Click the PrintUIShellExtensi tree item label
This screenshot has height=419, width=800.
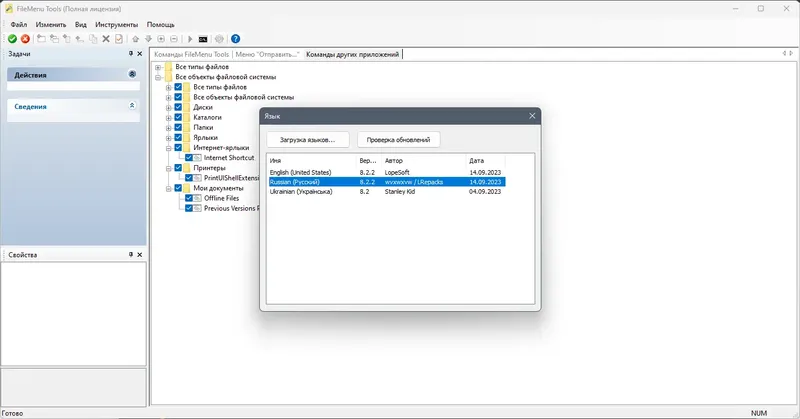coord(231,178)
